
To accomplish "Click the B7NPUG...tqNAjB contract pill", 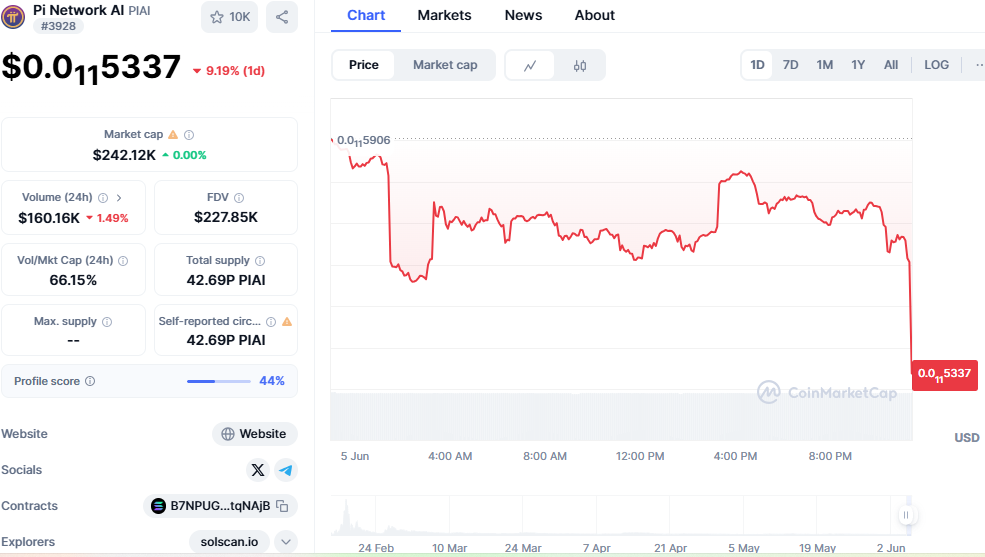I will coord(220,506).
